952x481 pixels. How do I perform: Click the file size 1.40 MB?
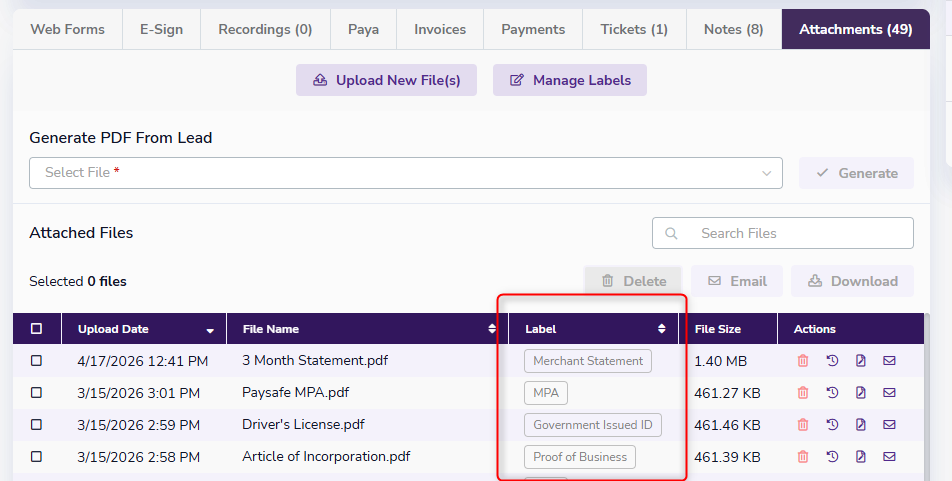(720, 361)
